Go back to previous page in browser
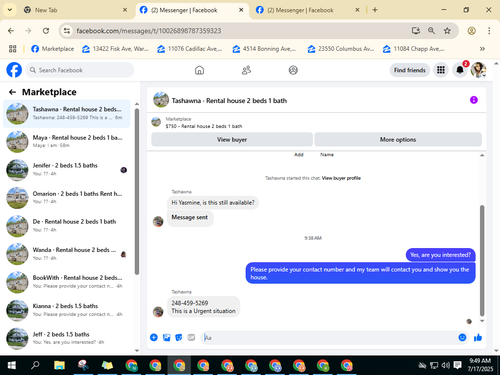 (11, 31)
